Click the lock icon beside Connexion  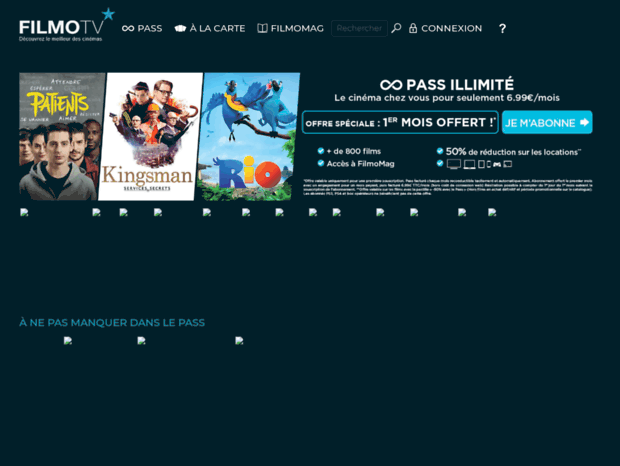413,28
